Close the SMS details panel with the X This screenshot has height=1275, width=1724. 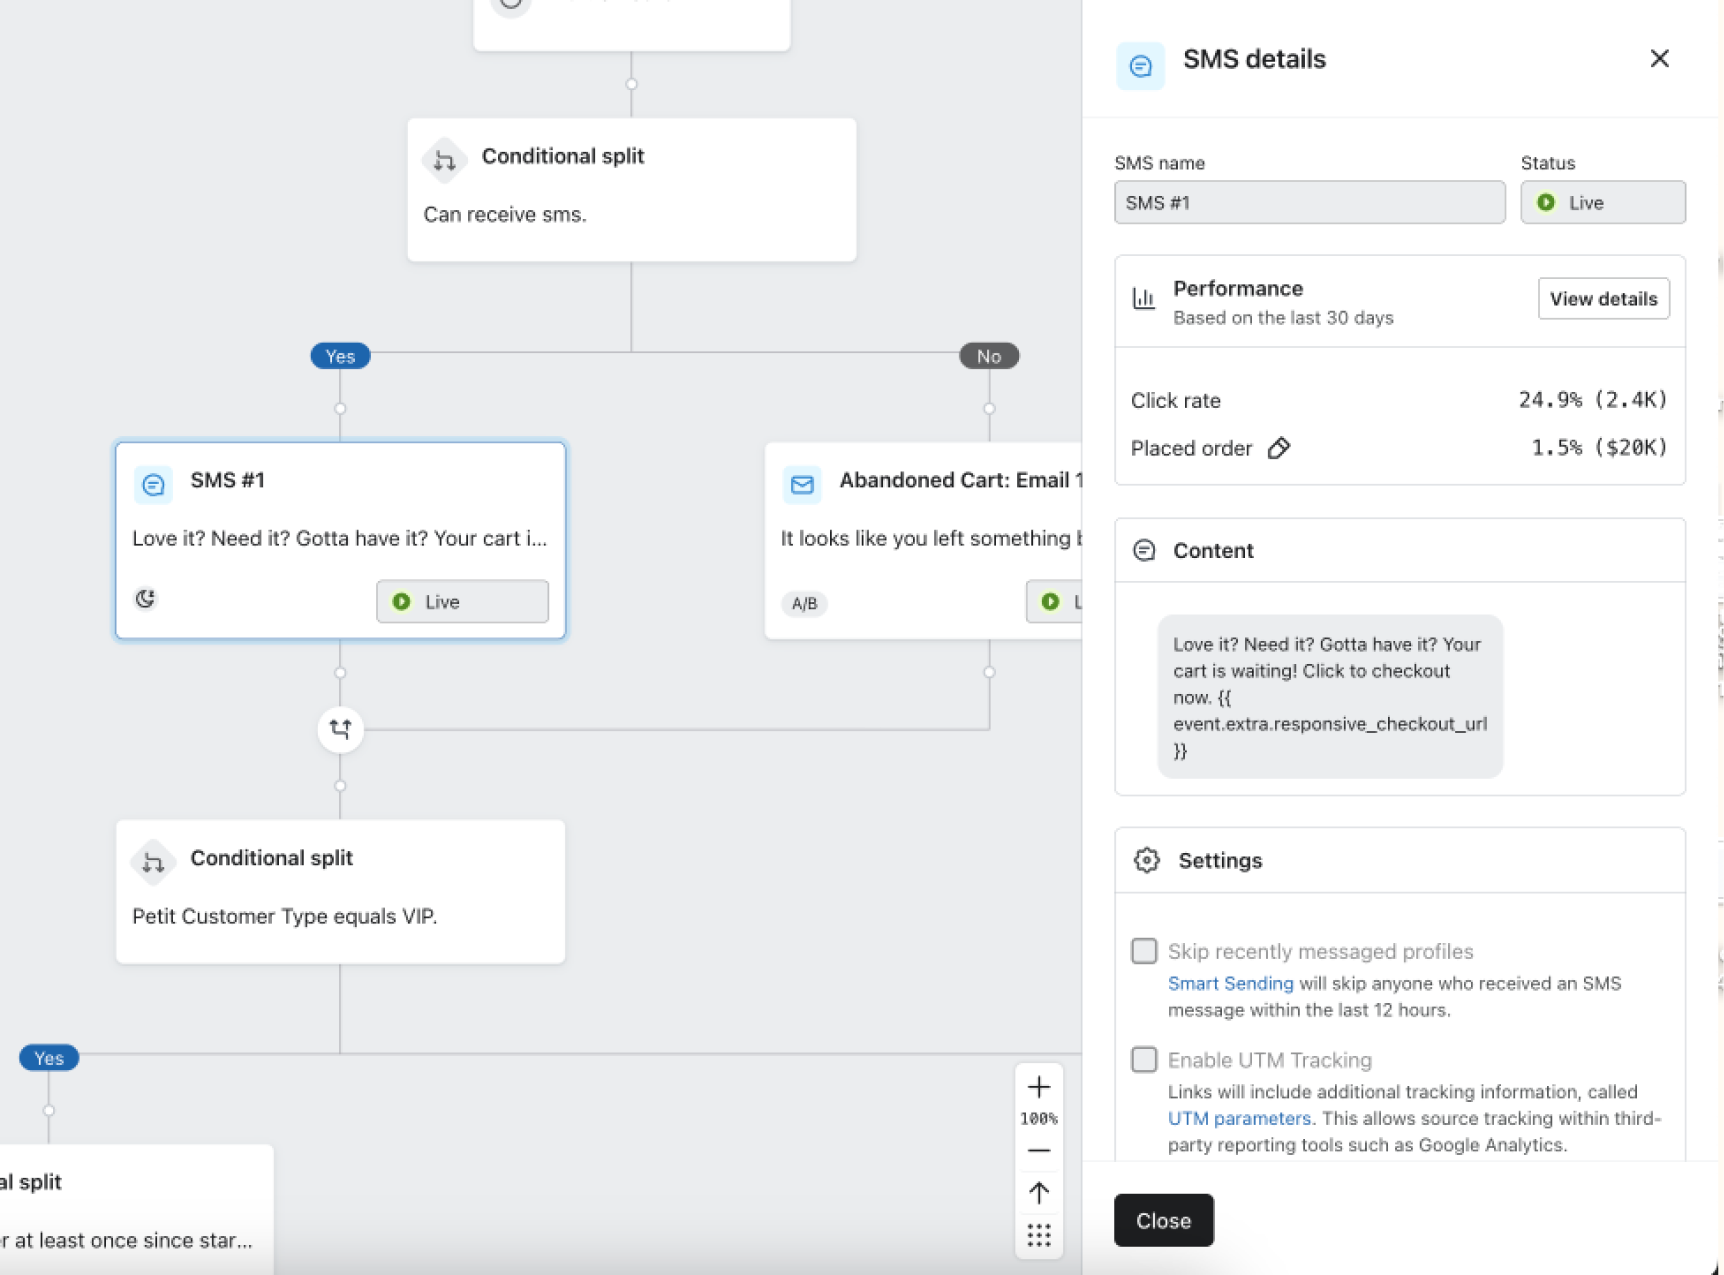1659,59
